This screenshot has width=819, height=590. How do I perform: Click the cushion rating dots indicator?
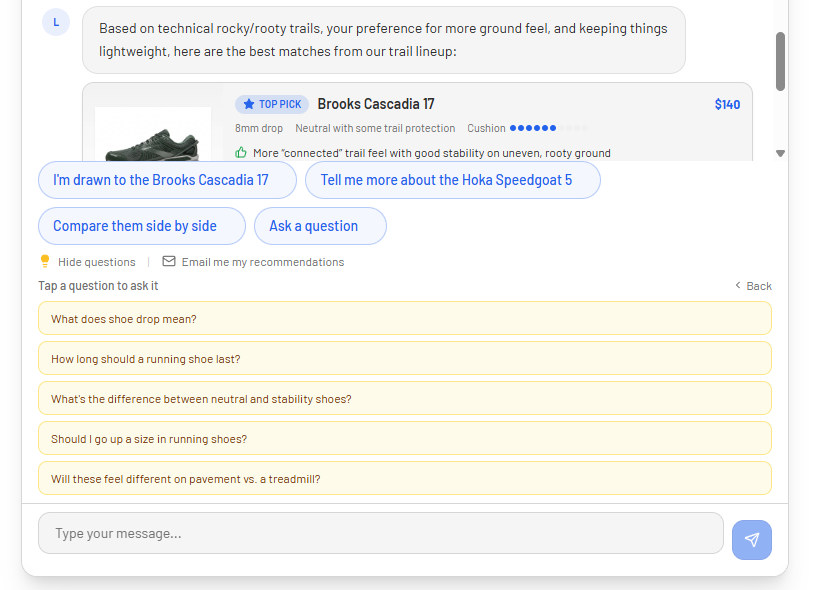[549, 128]
